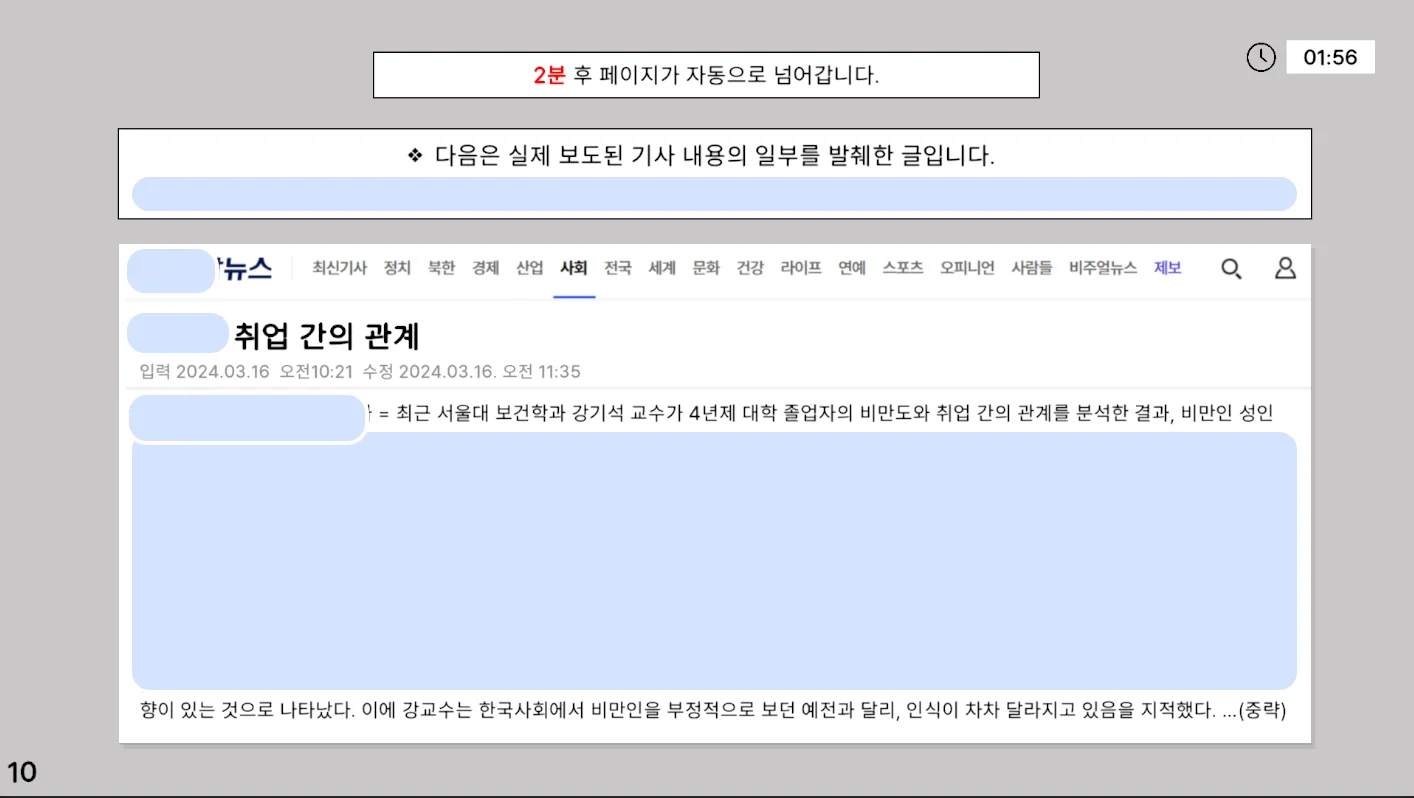Select the active 사회 tab
The width and height of the screenshot is (1414, 798).
click(574, 268)
